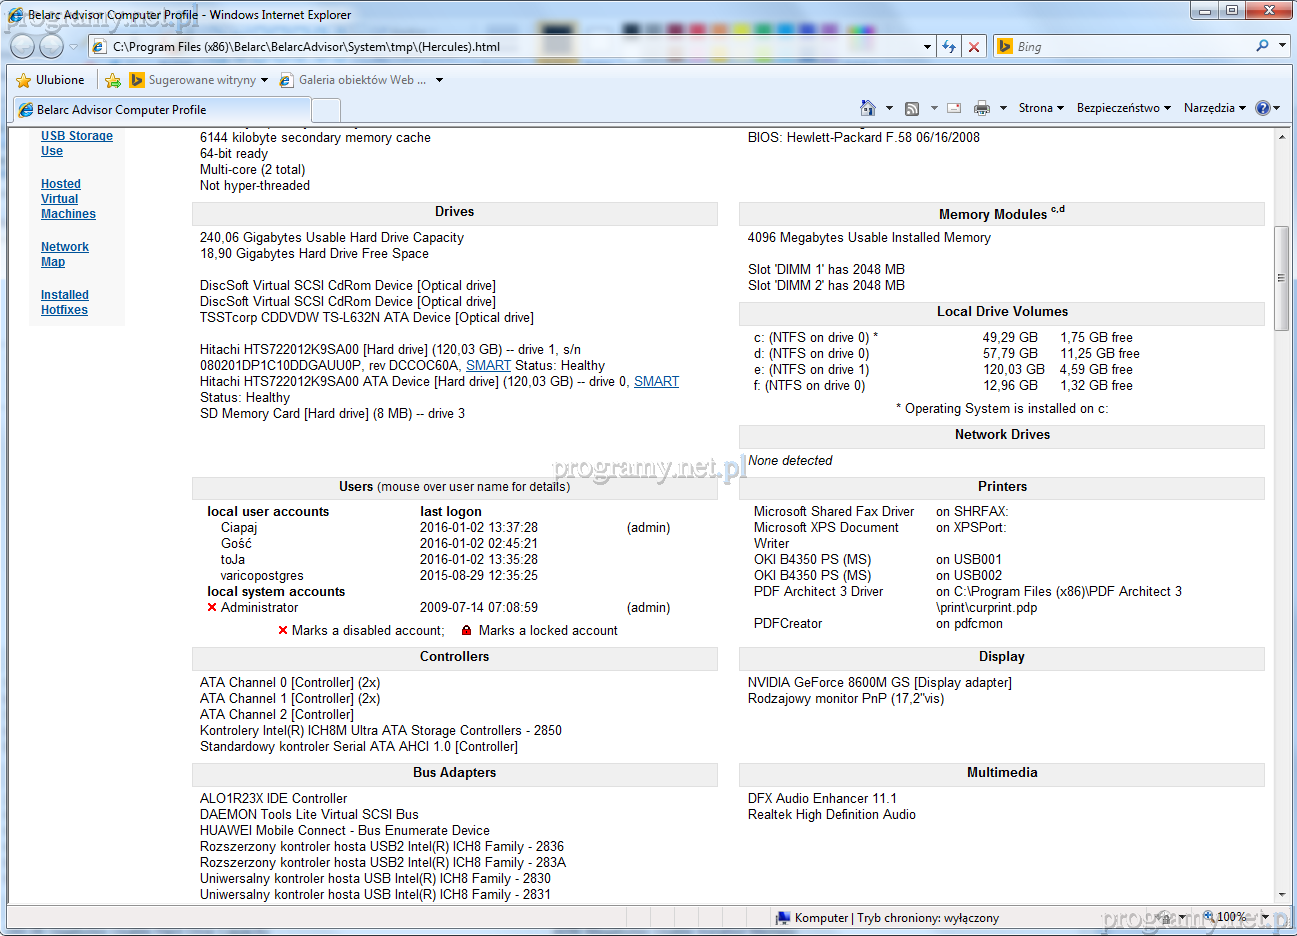Click the Print icon in command bar
1297x936 pixels.
click(982, 108)
